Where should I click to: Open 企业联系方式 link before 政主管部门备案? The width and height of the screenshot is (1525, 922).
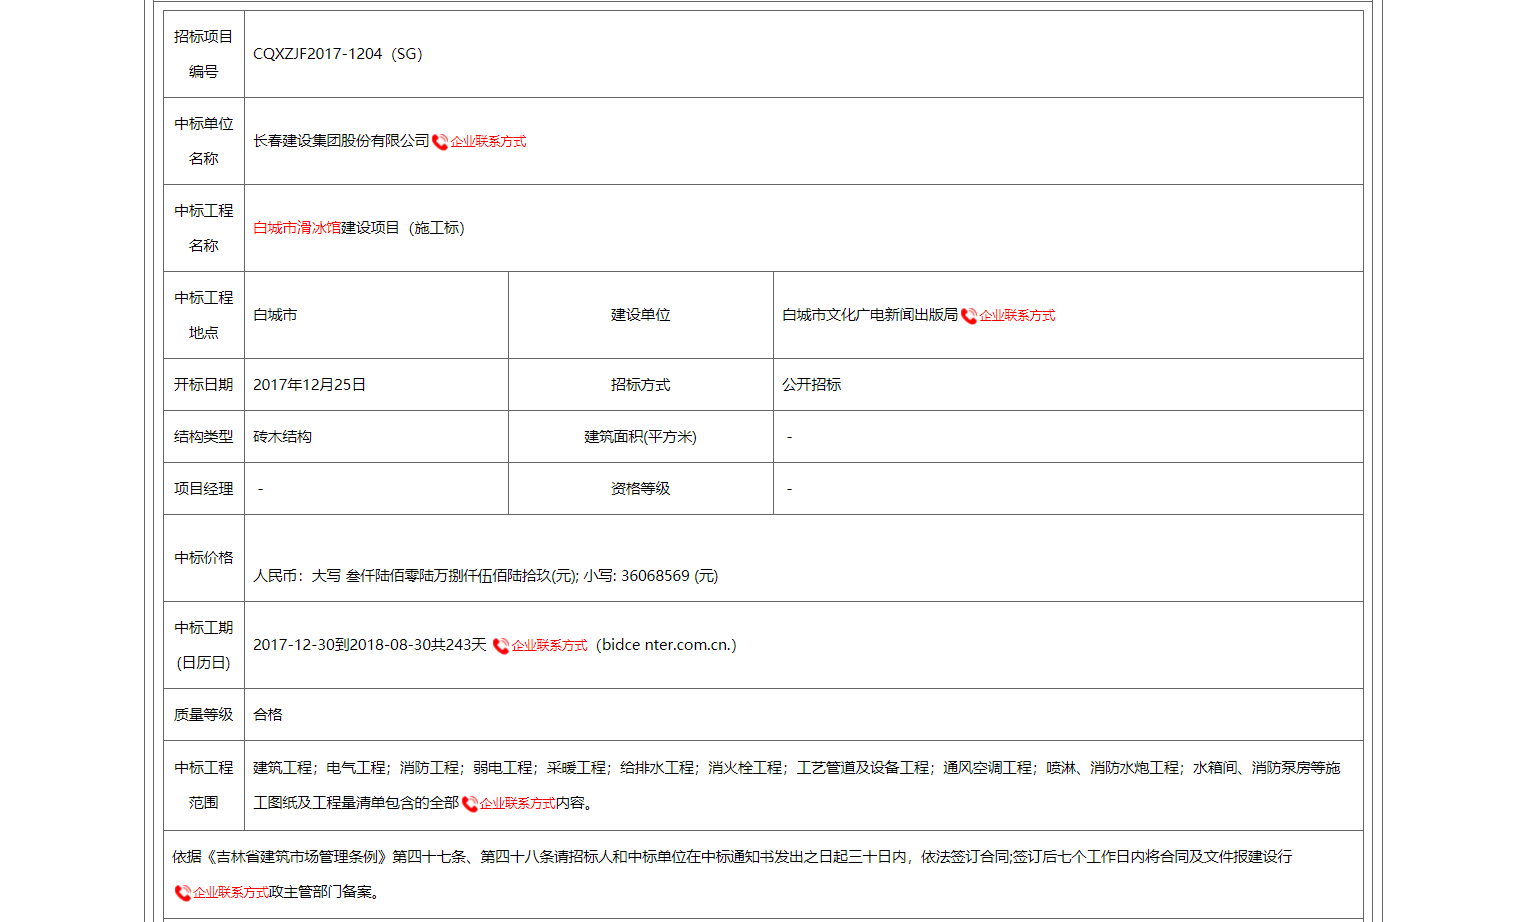pos(230,892)
